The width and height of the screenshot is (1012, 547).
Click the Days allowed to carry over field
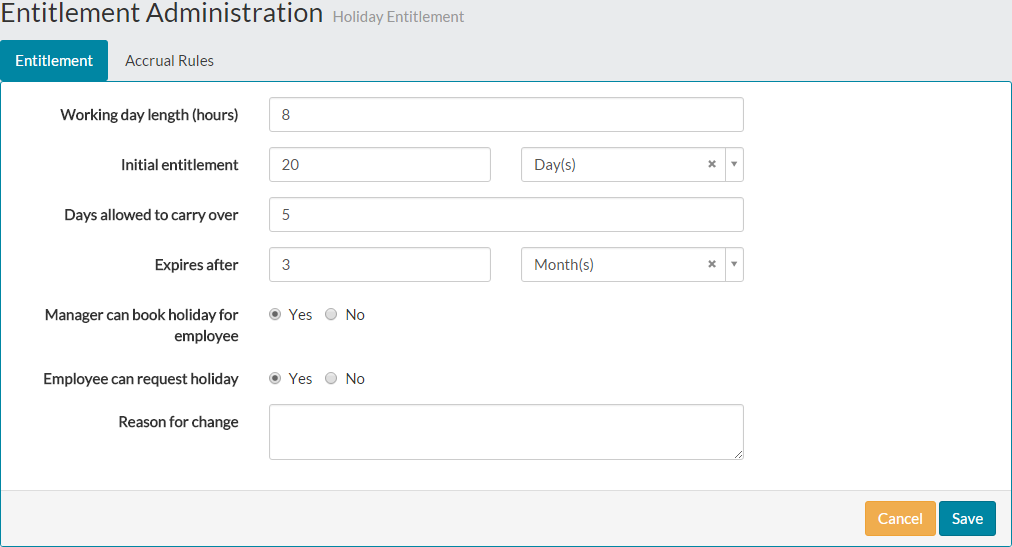[x=506, y=215]
